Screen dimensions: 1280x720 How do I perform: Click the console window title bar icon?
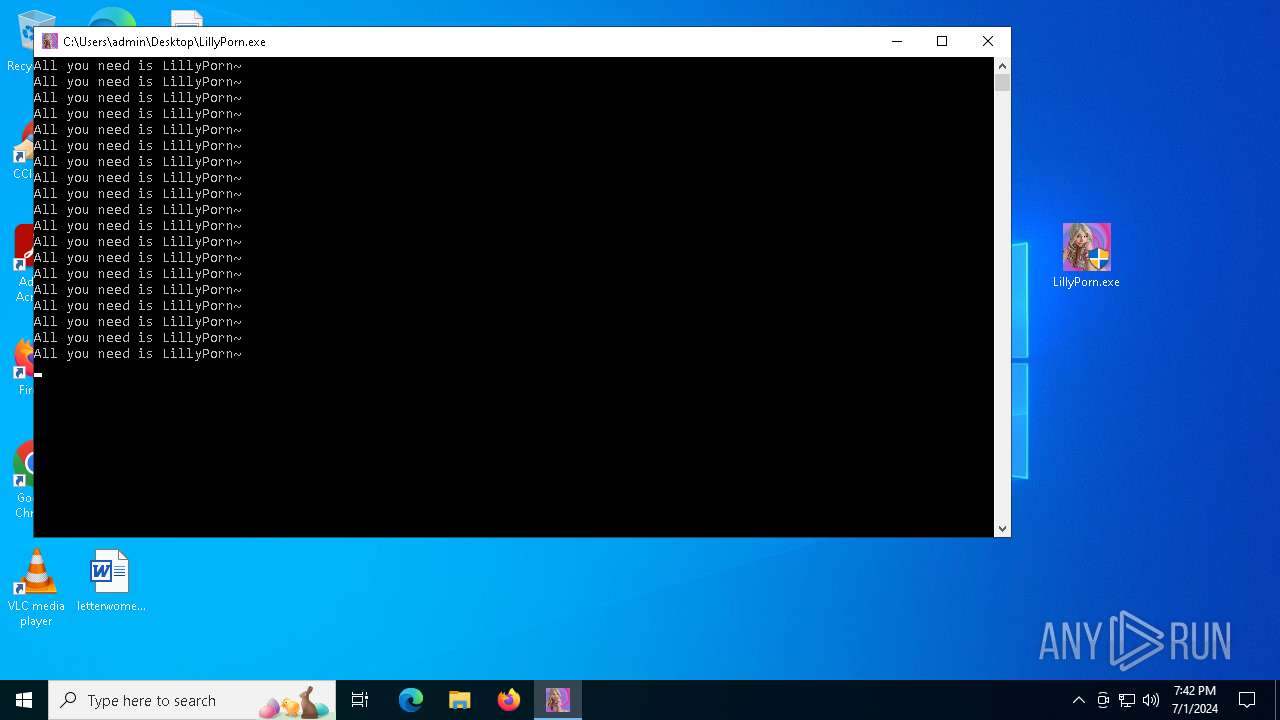click(x=49, y=41)
